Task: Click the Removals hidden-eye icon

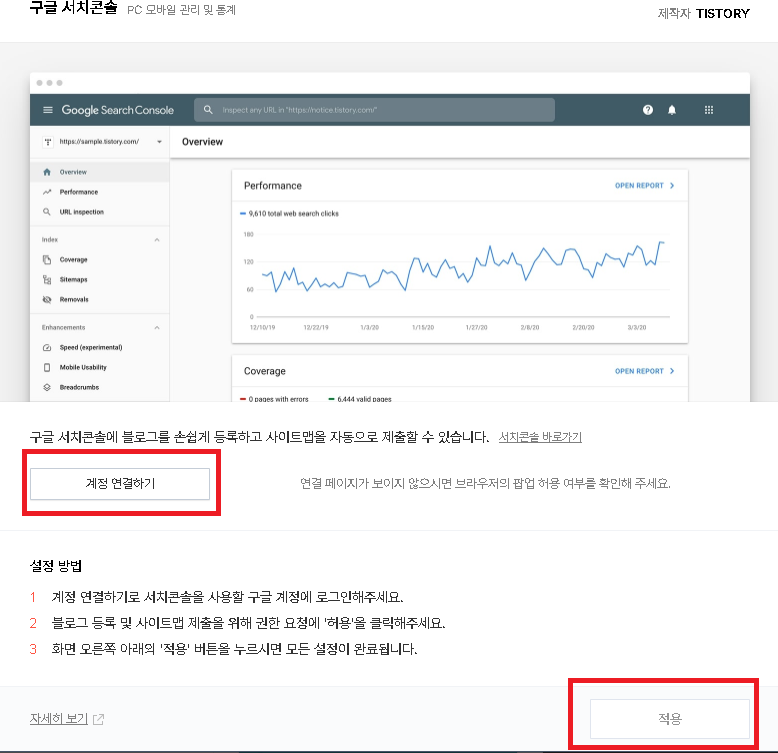Action: click(x=47, y=300)
